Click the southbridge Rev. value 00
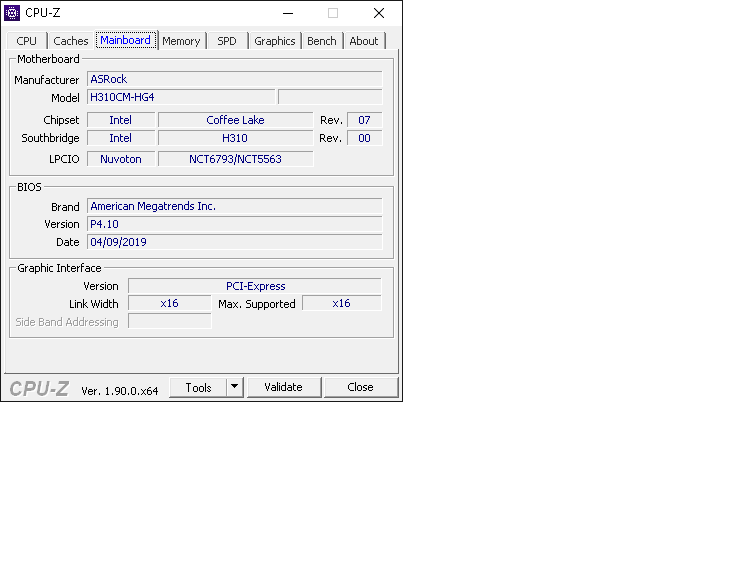The height and width of the screenshot is (564, 752). point(364,138)
